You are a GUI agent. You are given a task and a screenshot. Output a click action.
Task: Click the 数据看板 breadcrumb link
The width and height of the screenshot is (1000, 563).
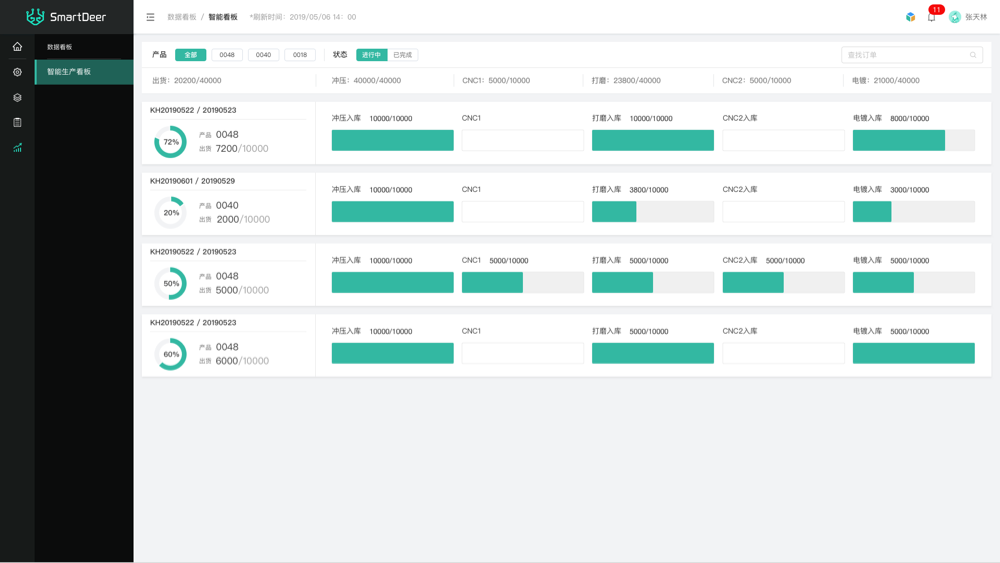click(181, 17)
